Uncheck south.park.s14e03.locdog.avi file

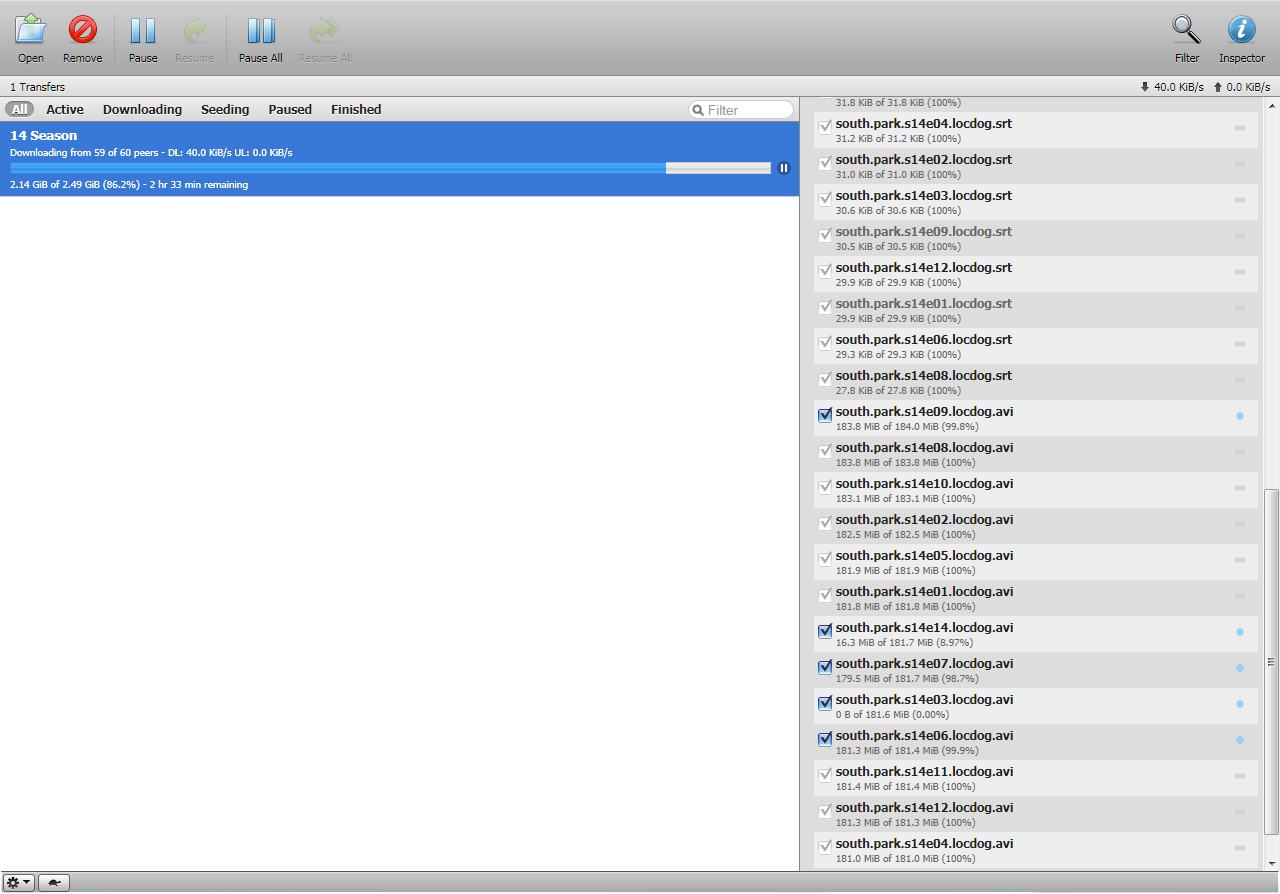click(x=825, y=703)
